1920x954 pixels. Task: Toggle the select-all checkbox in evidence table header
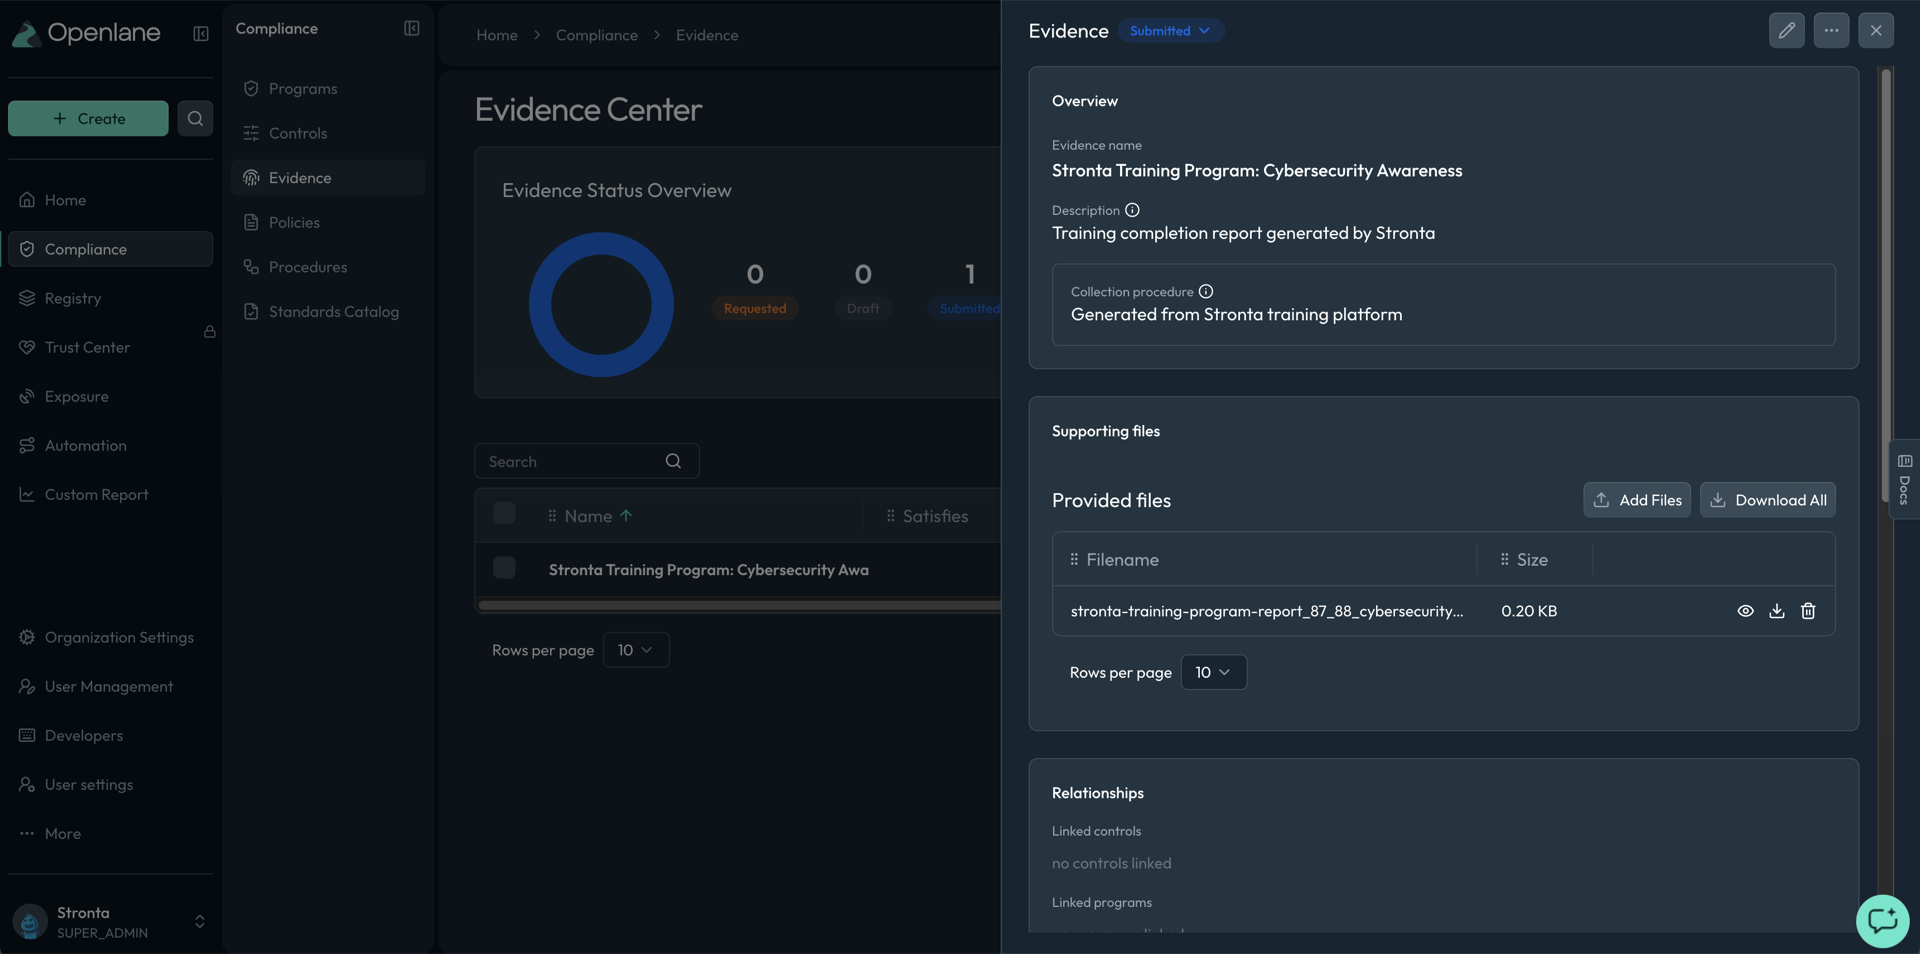504,513
